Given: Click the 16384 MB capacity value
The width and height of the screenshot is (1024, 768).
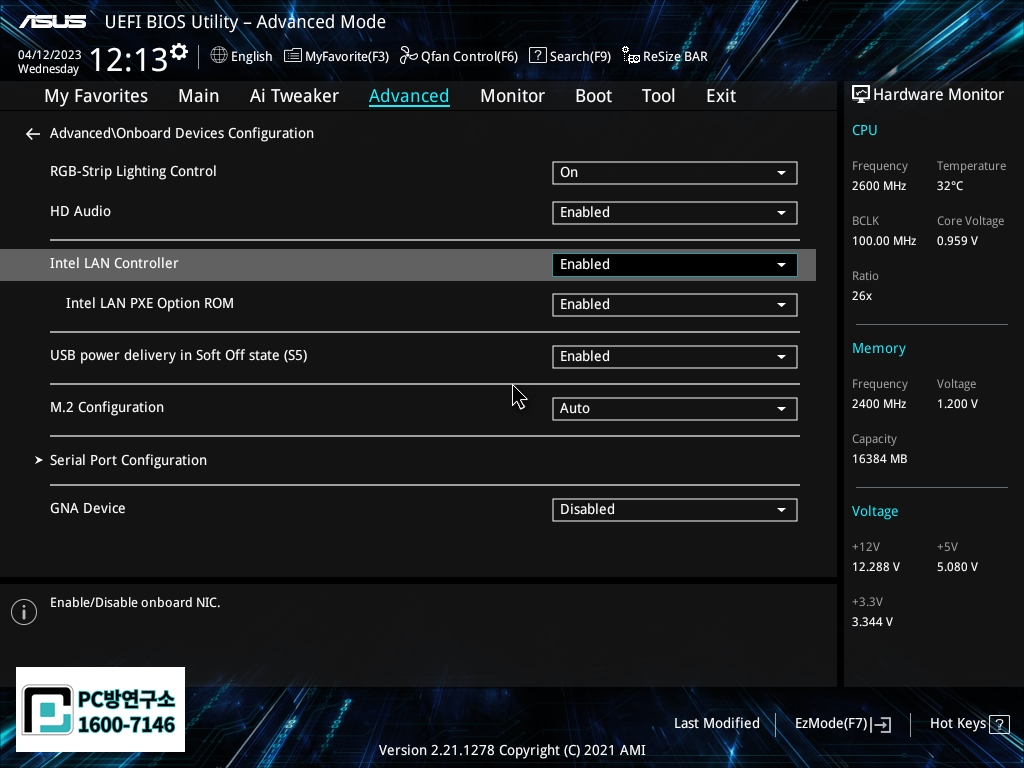Looking at the screenshot, I should pos(879,459).
